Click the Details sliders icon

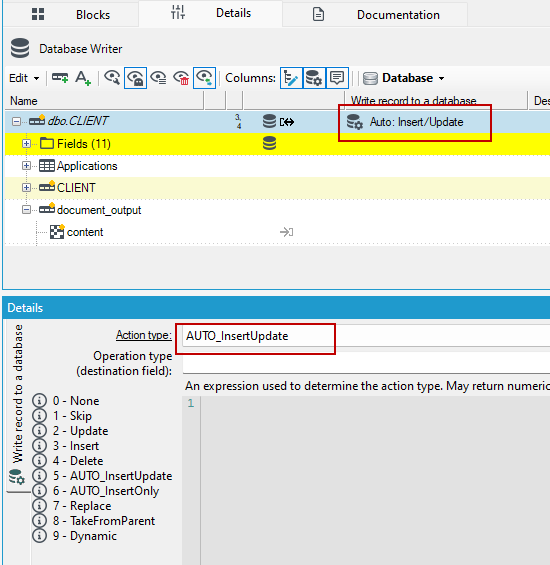[178, 12]
